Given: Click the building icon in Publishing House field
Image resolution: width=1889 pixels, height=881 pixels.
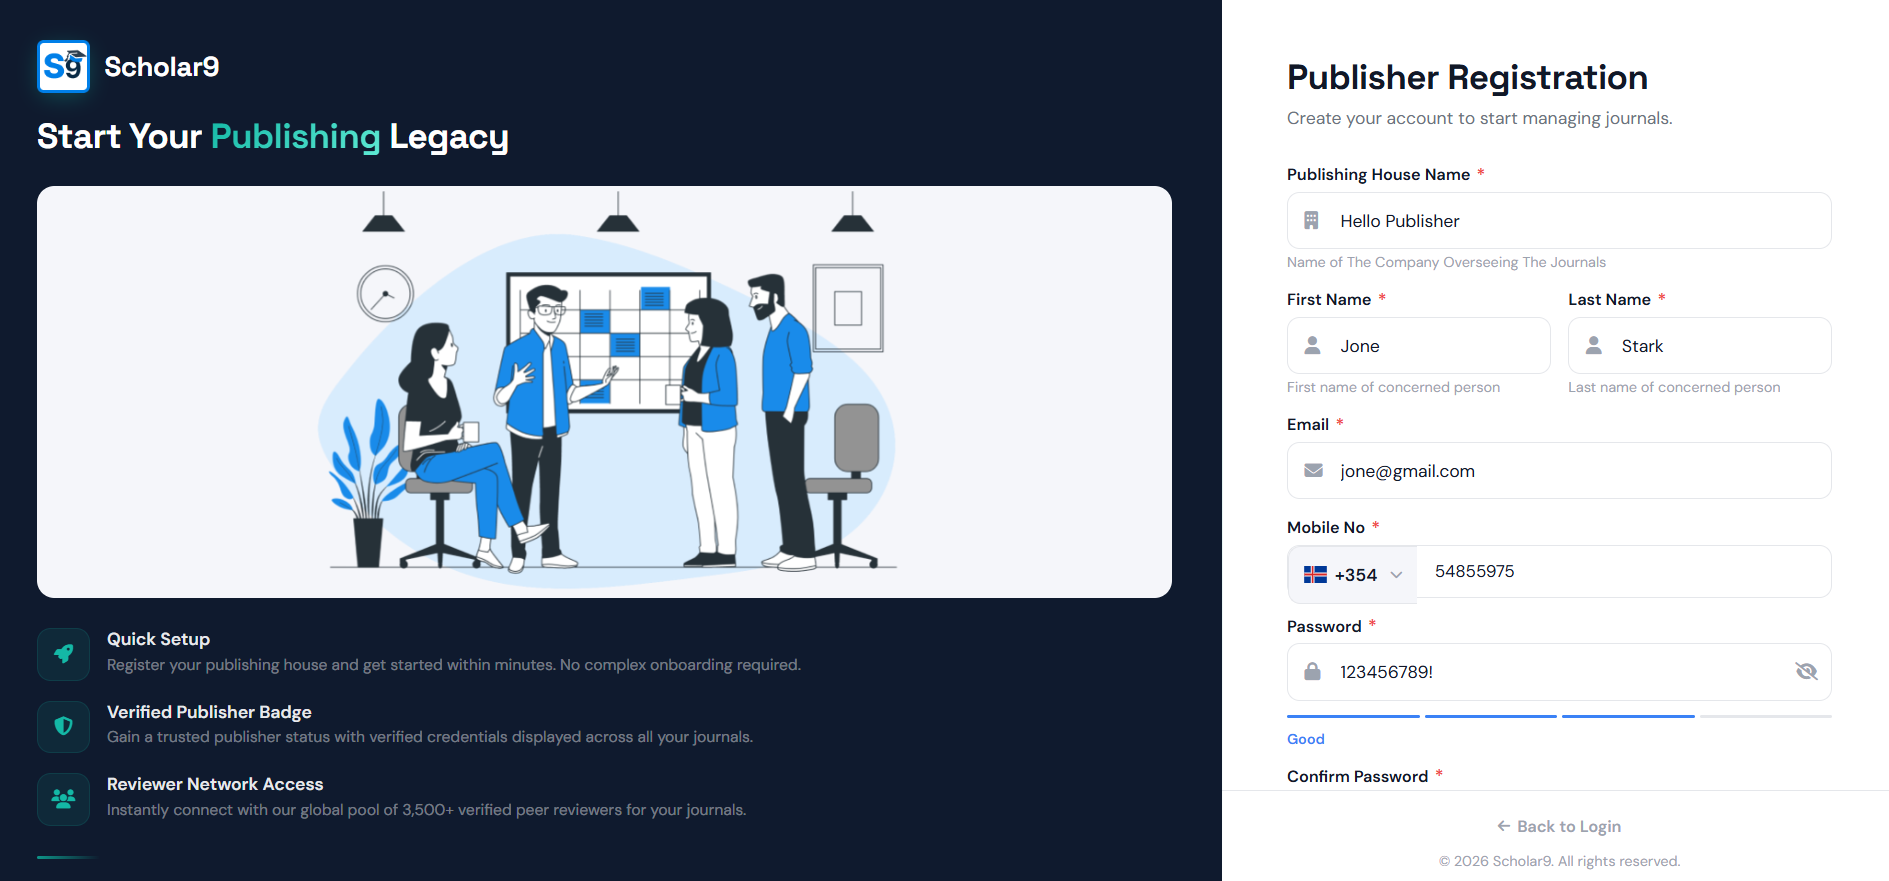Looking at the screenshot, I should 1311,220.
